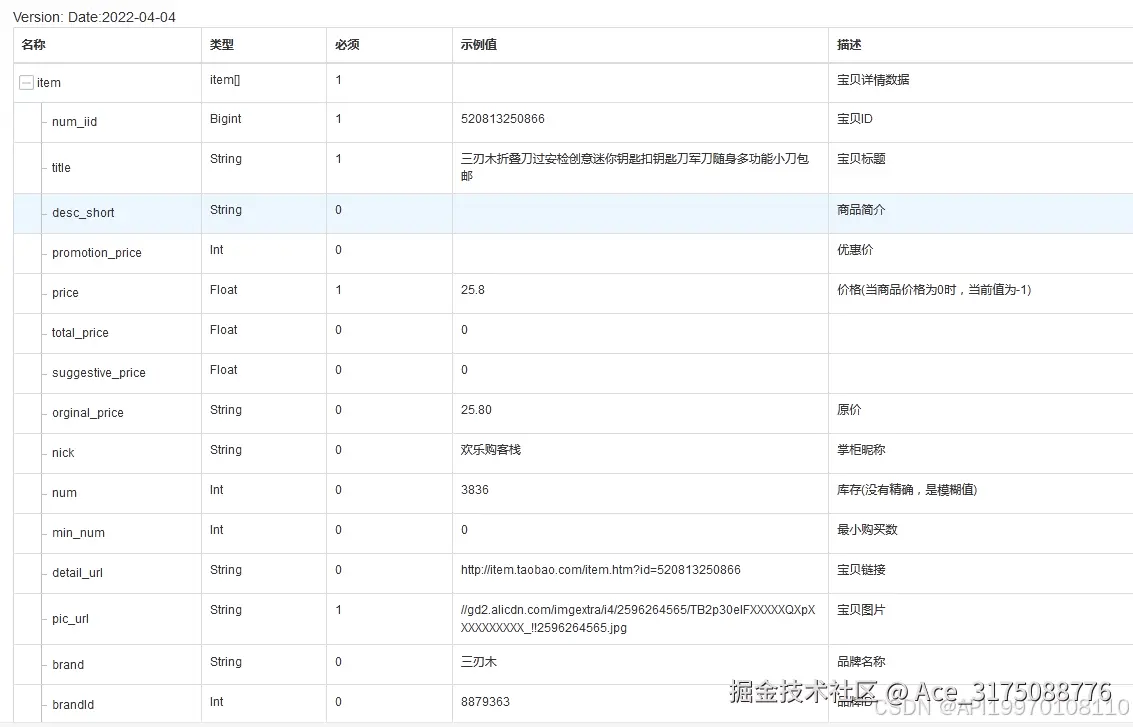Select the pic_url field name

point(70,619)
